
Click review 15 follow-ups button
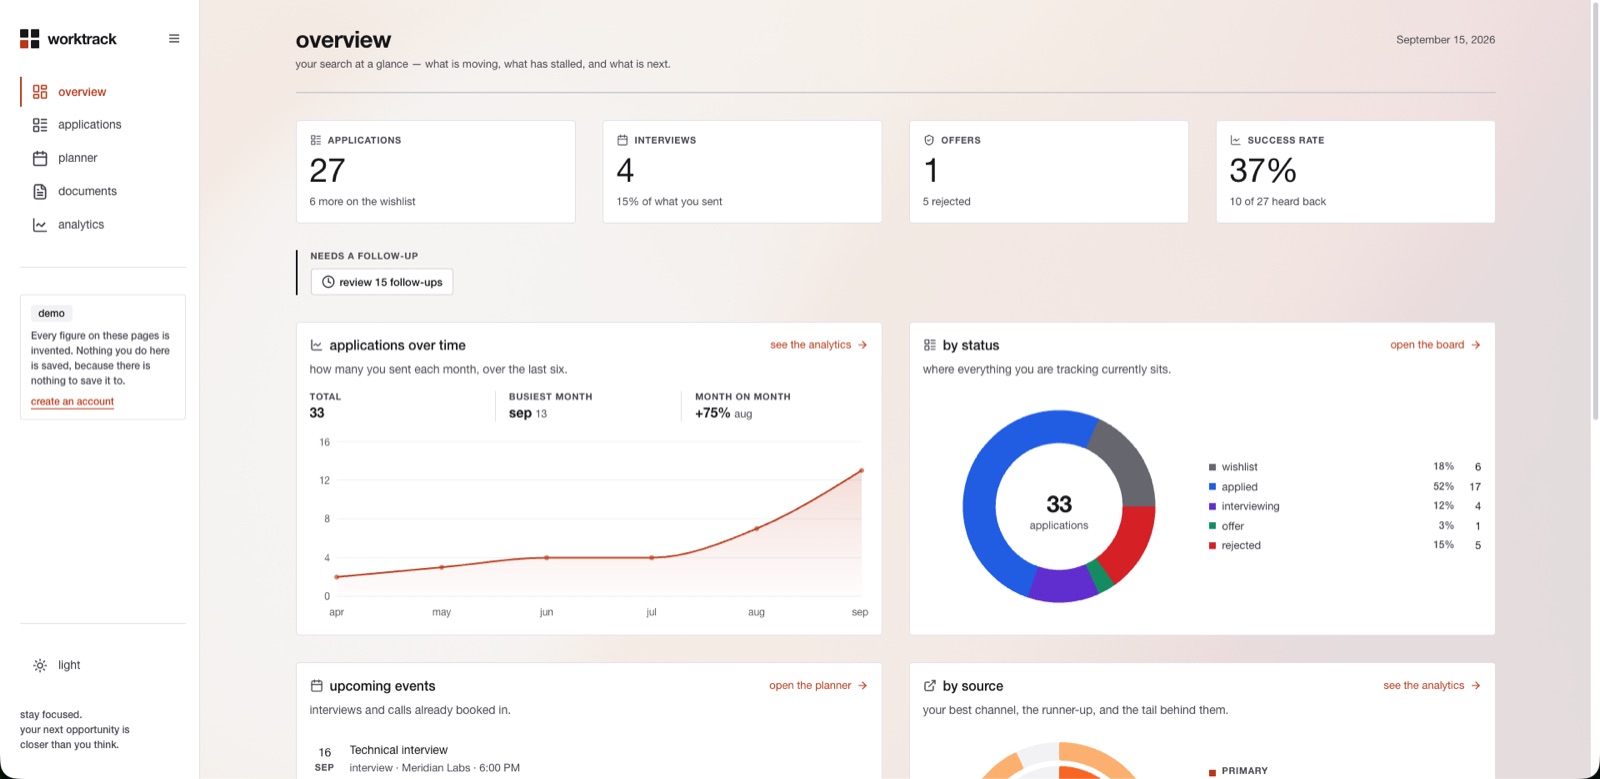click(382, 282)
